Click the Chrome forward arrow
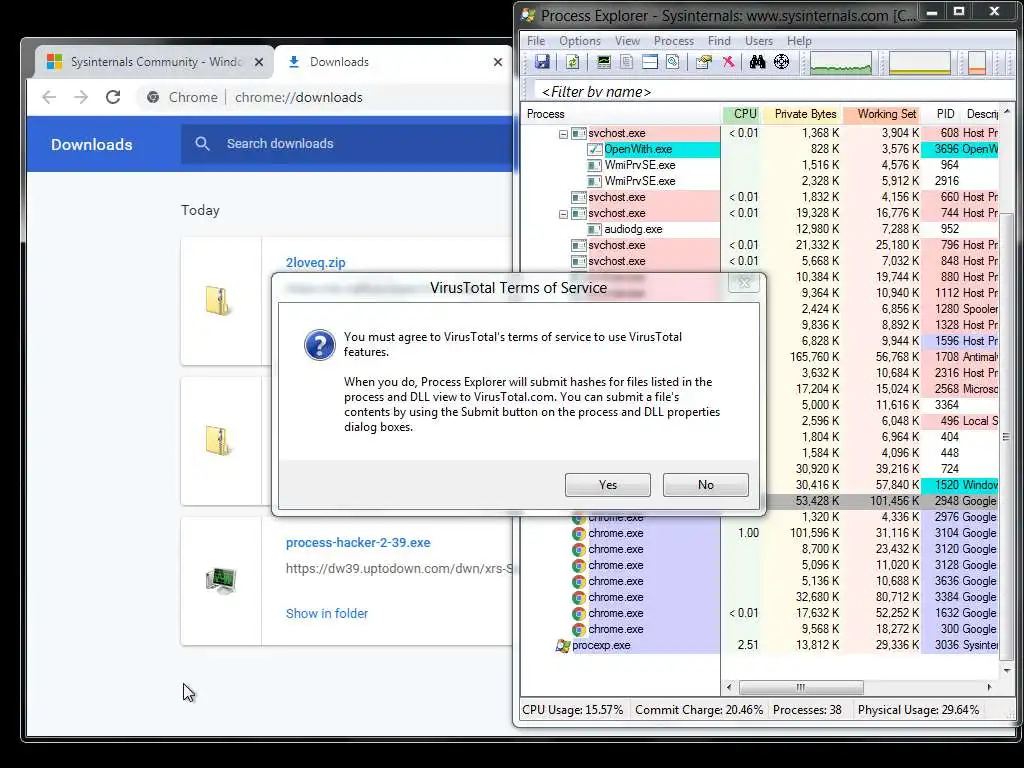 [x=81, y=97]
